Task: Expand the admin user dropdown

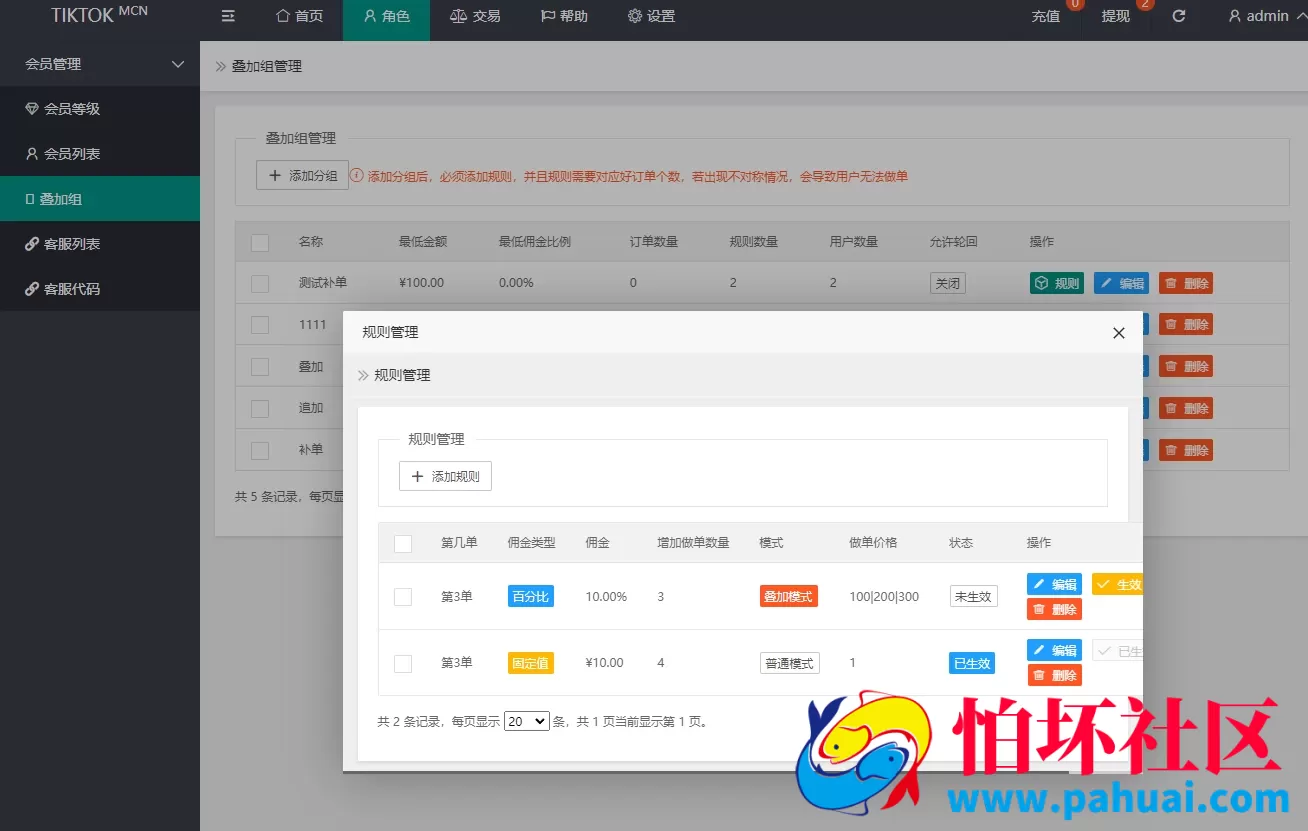Action: 1267,16
